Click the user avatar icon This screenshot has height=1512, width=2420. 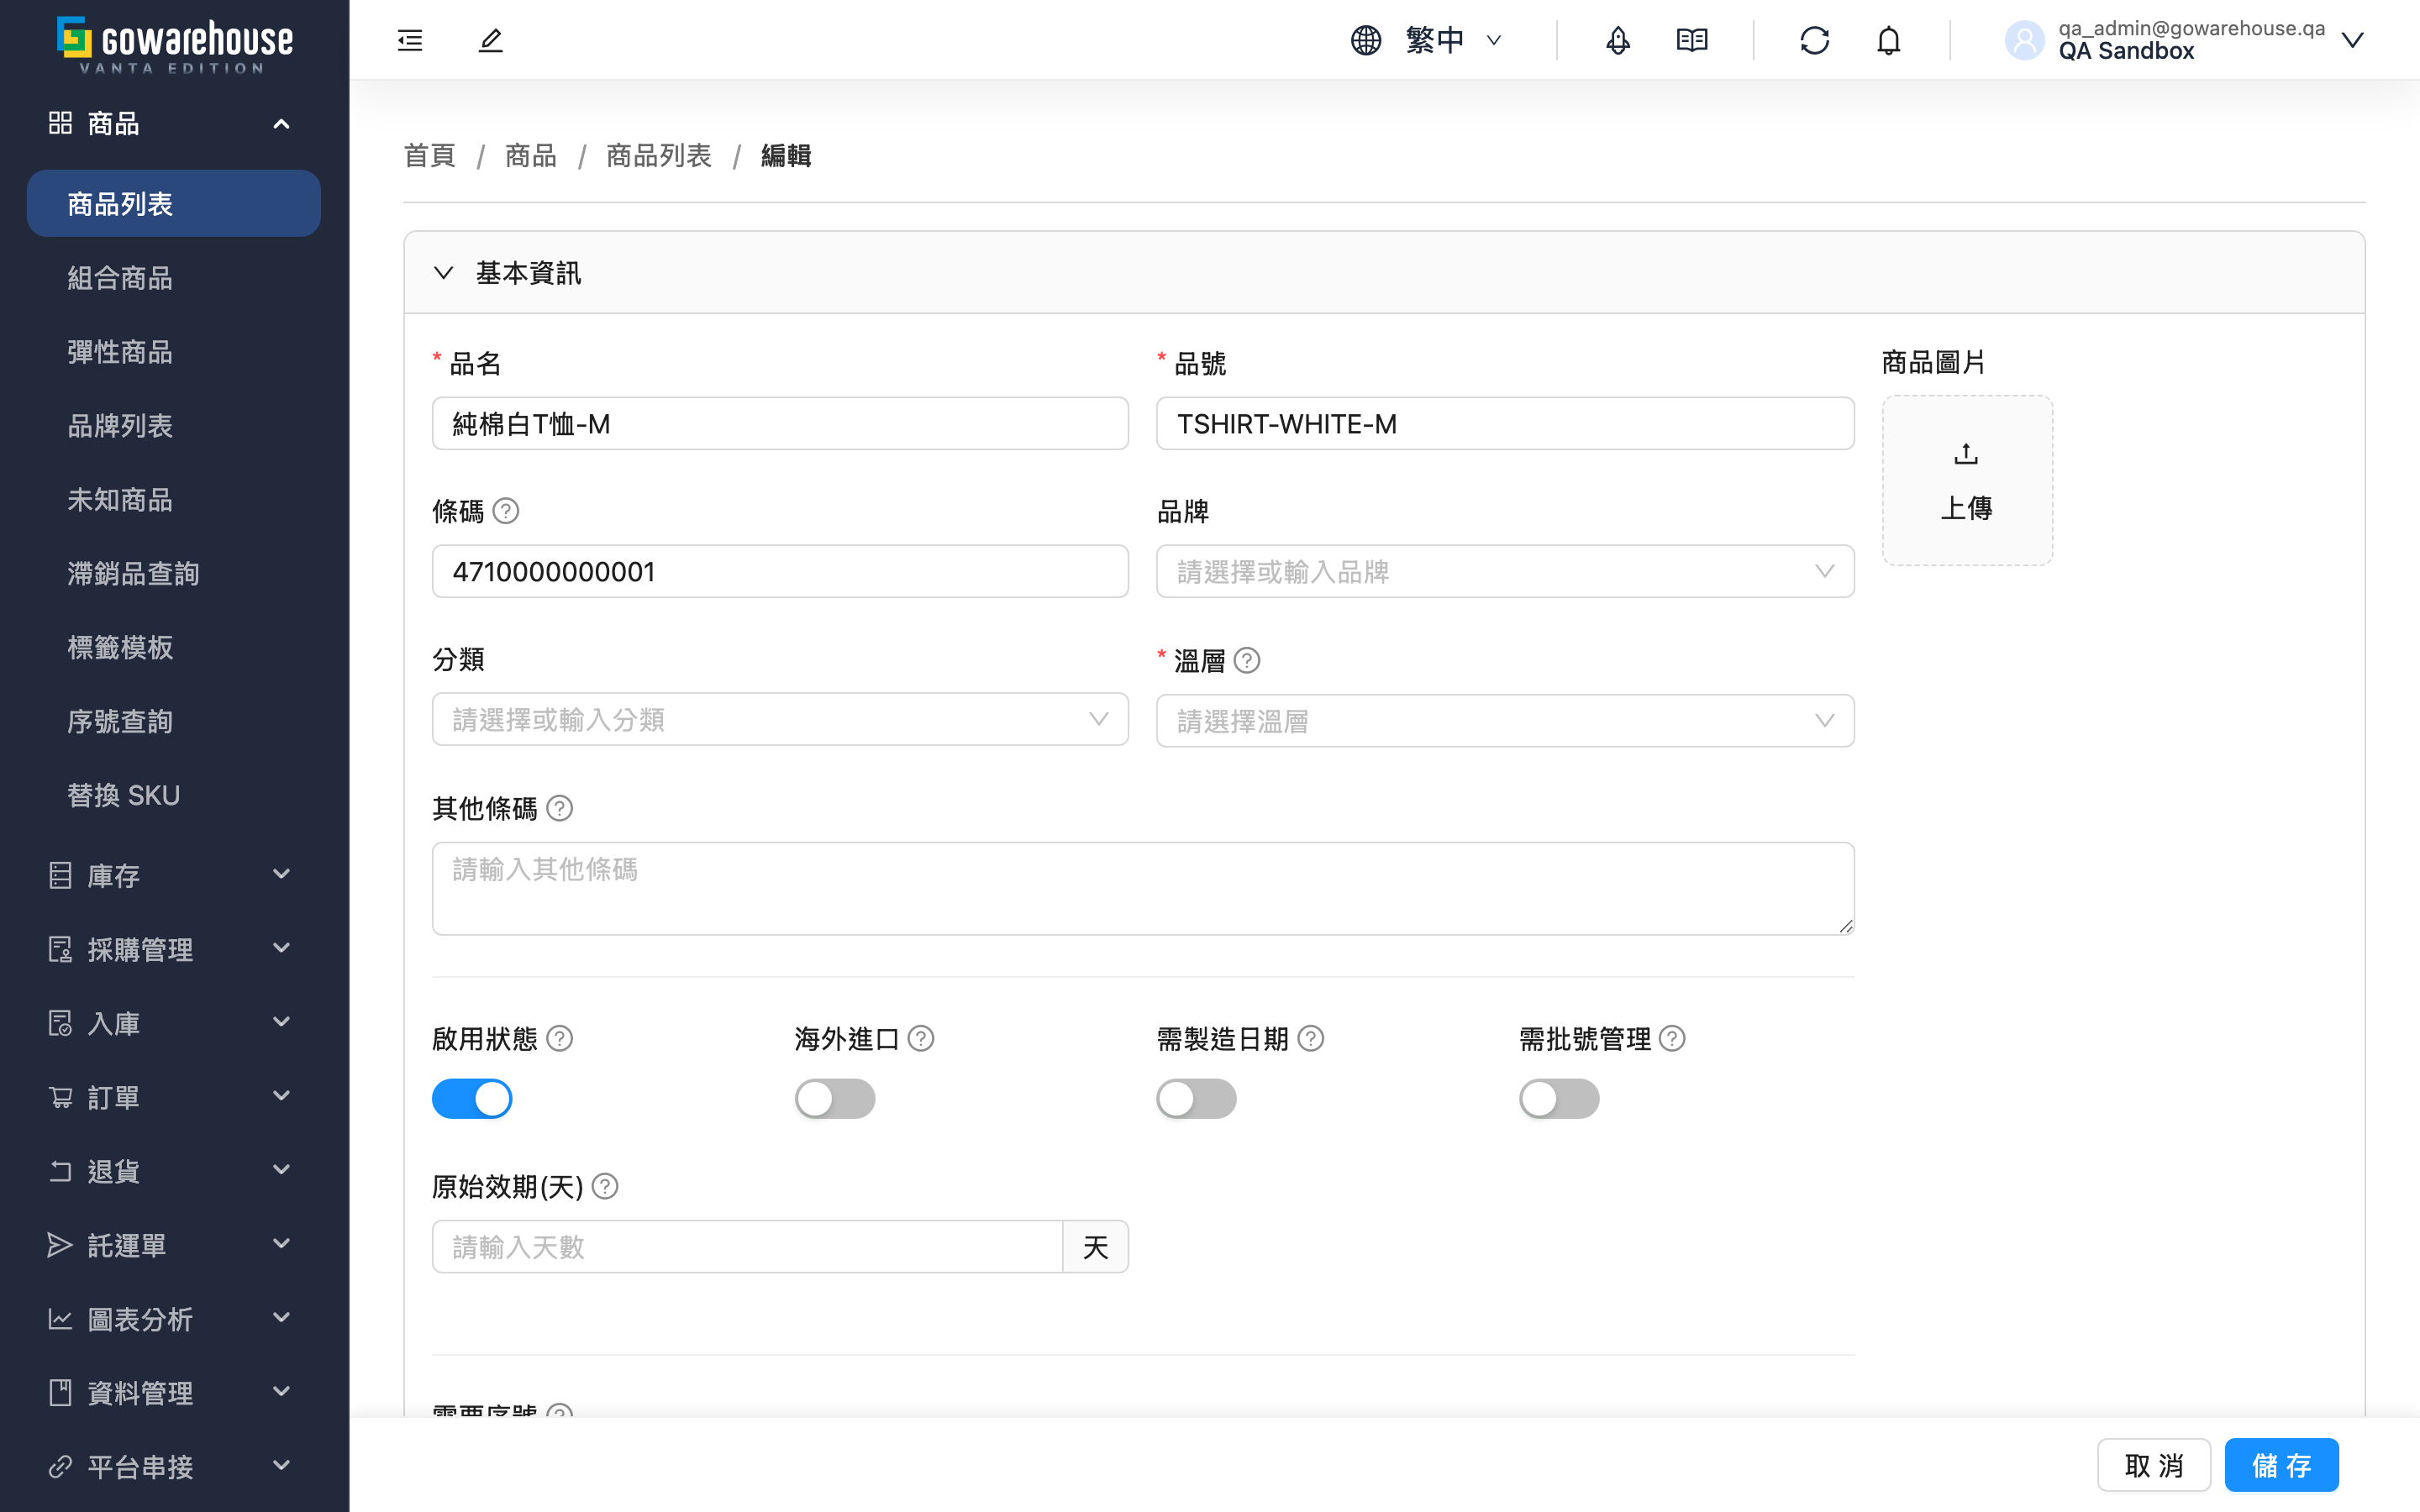[2025, 40]
